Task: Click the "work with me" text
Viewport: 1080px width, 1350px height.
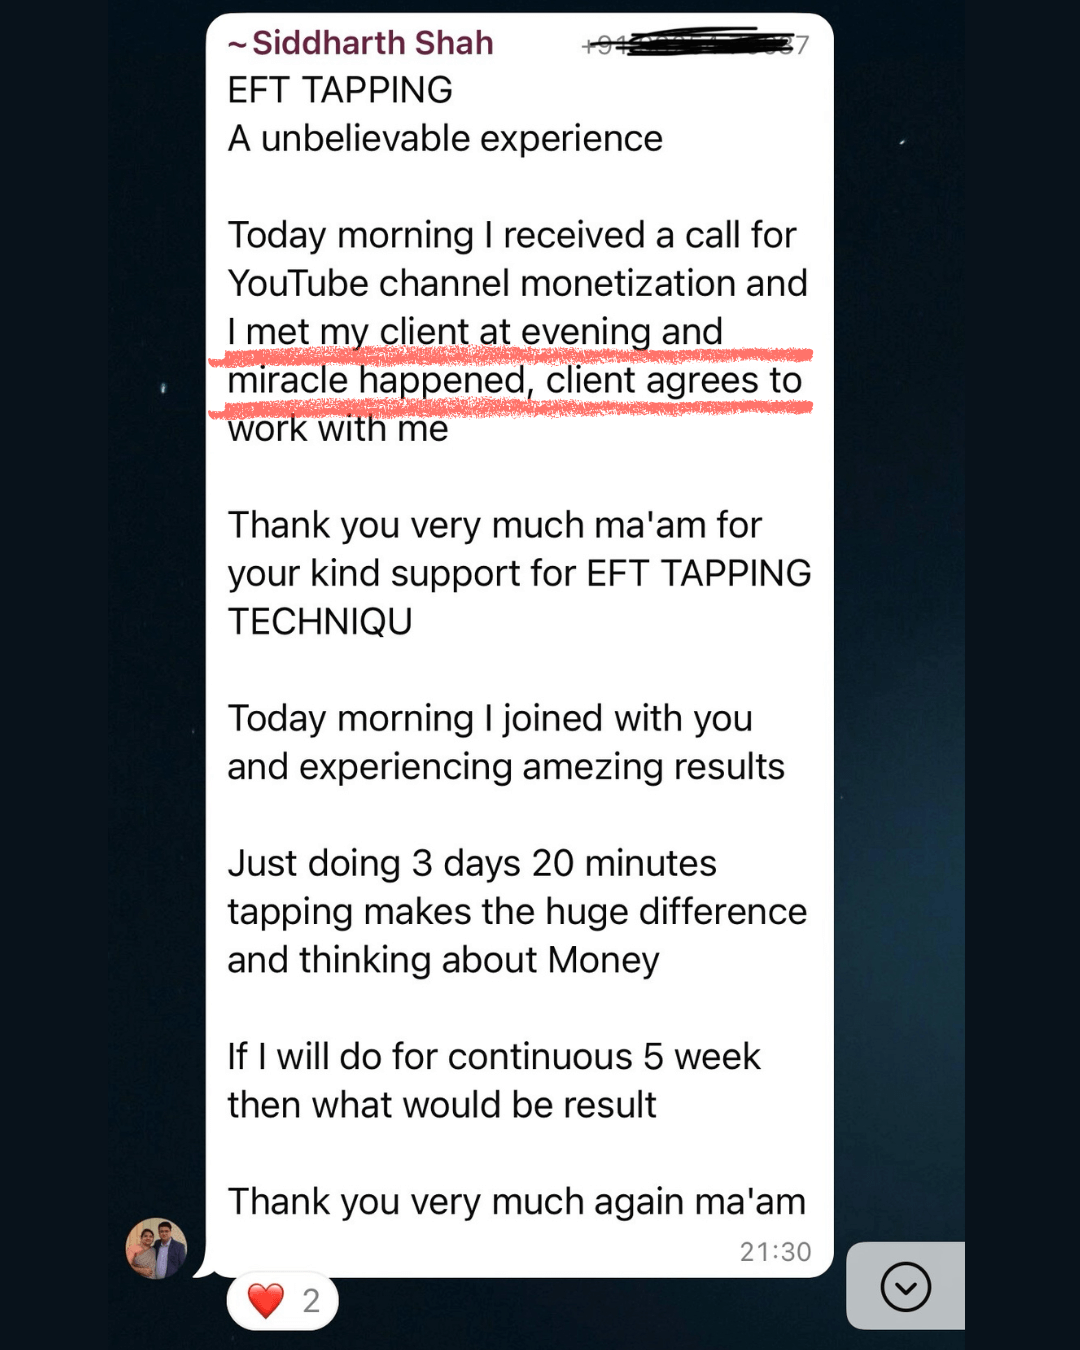Action: pyautogui.click(x=338, y=428)
